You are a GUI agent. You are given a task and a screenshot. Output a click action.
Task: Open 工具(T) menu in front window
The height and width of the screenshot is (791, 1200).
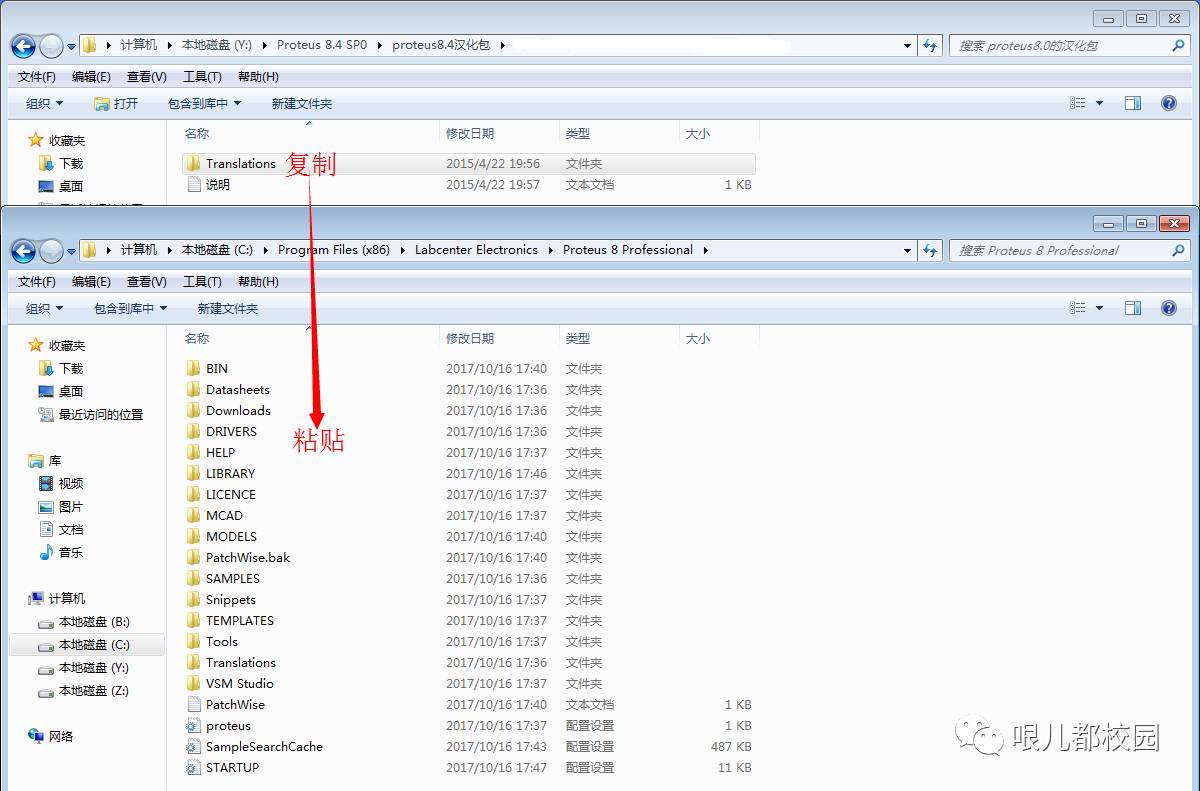(x=202, y=281)
